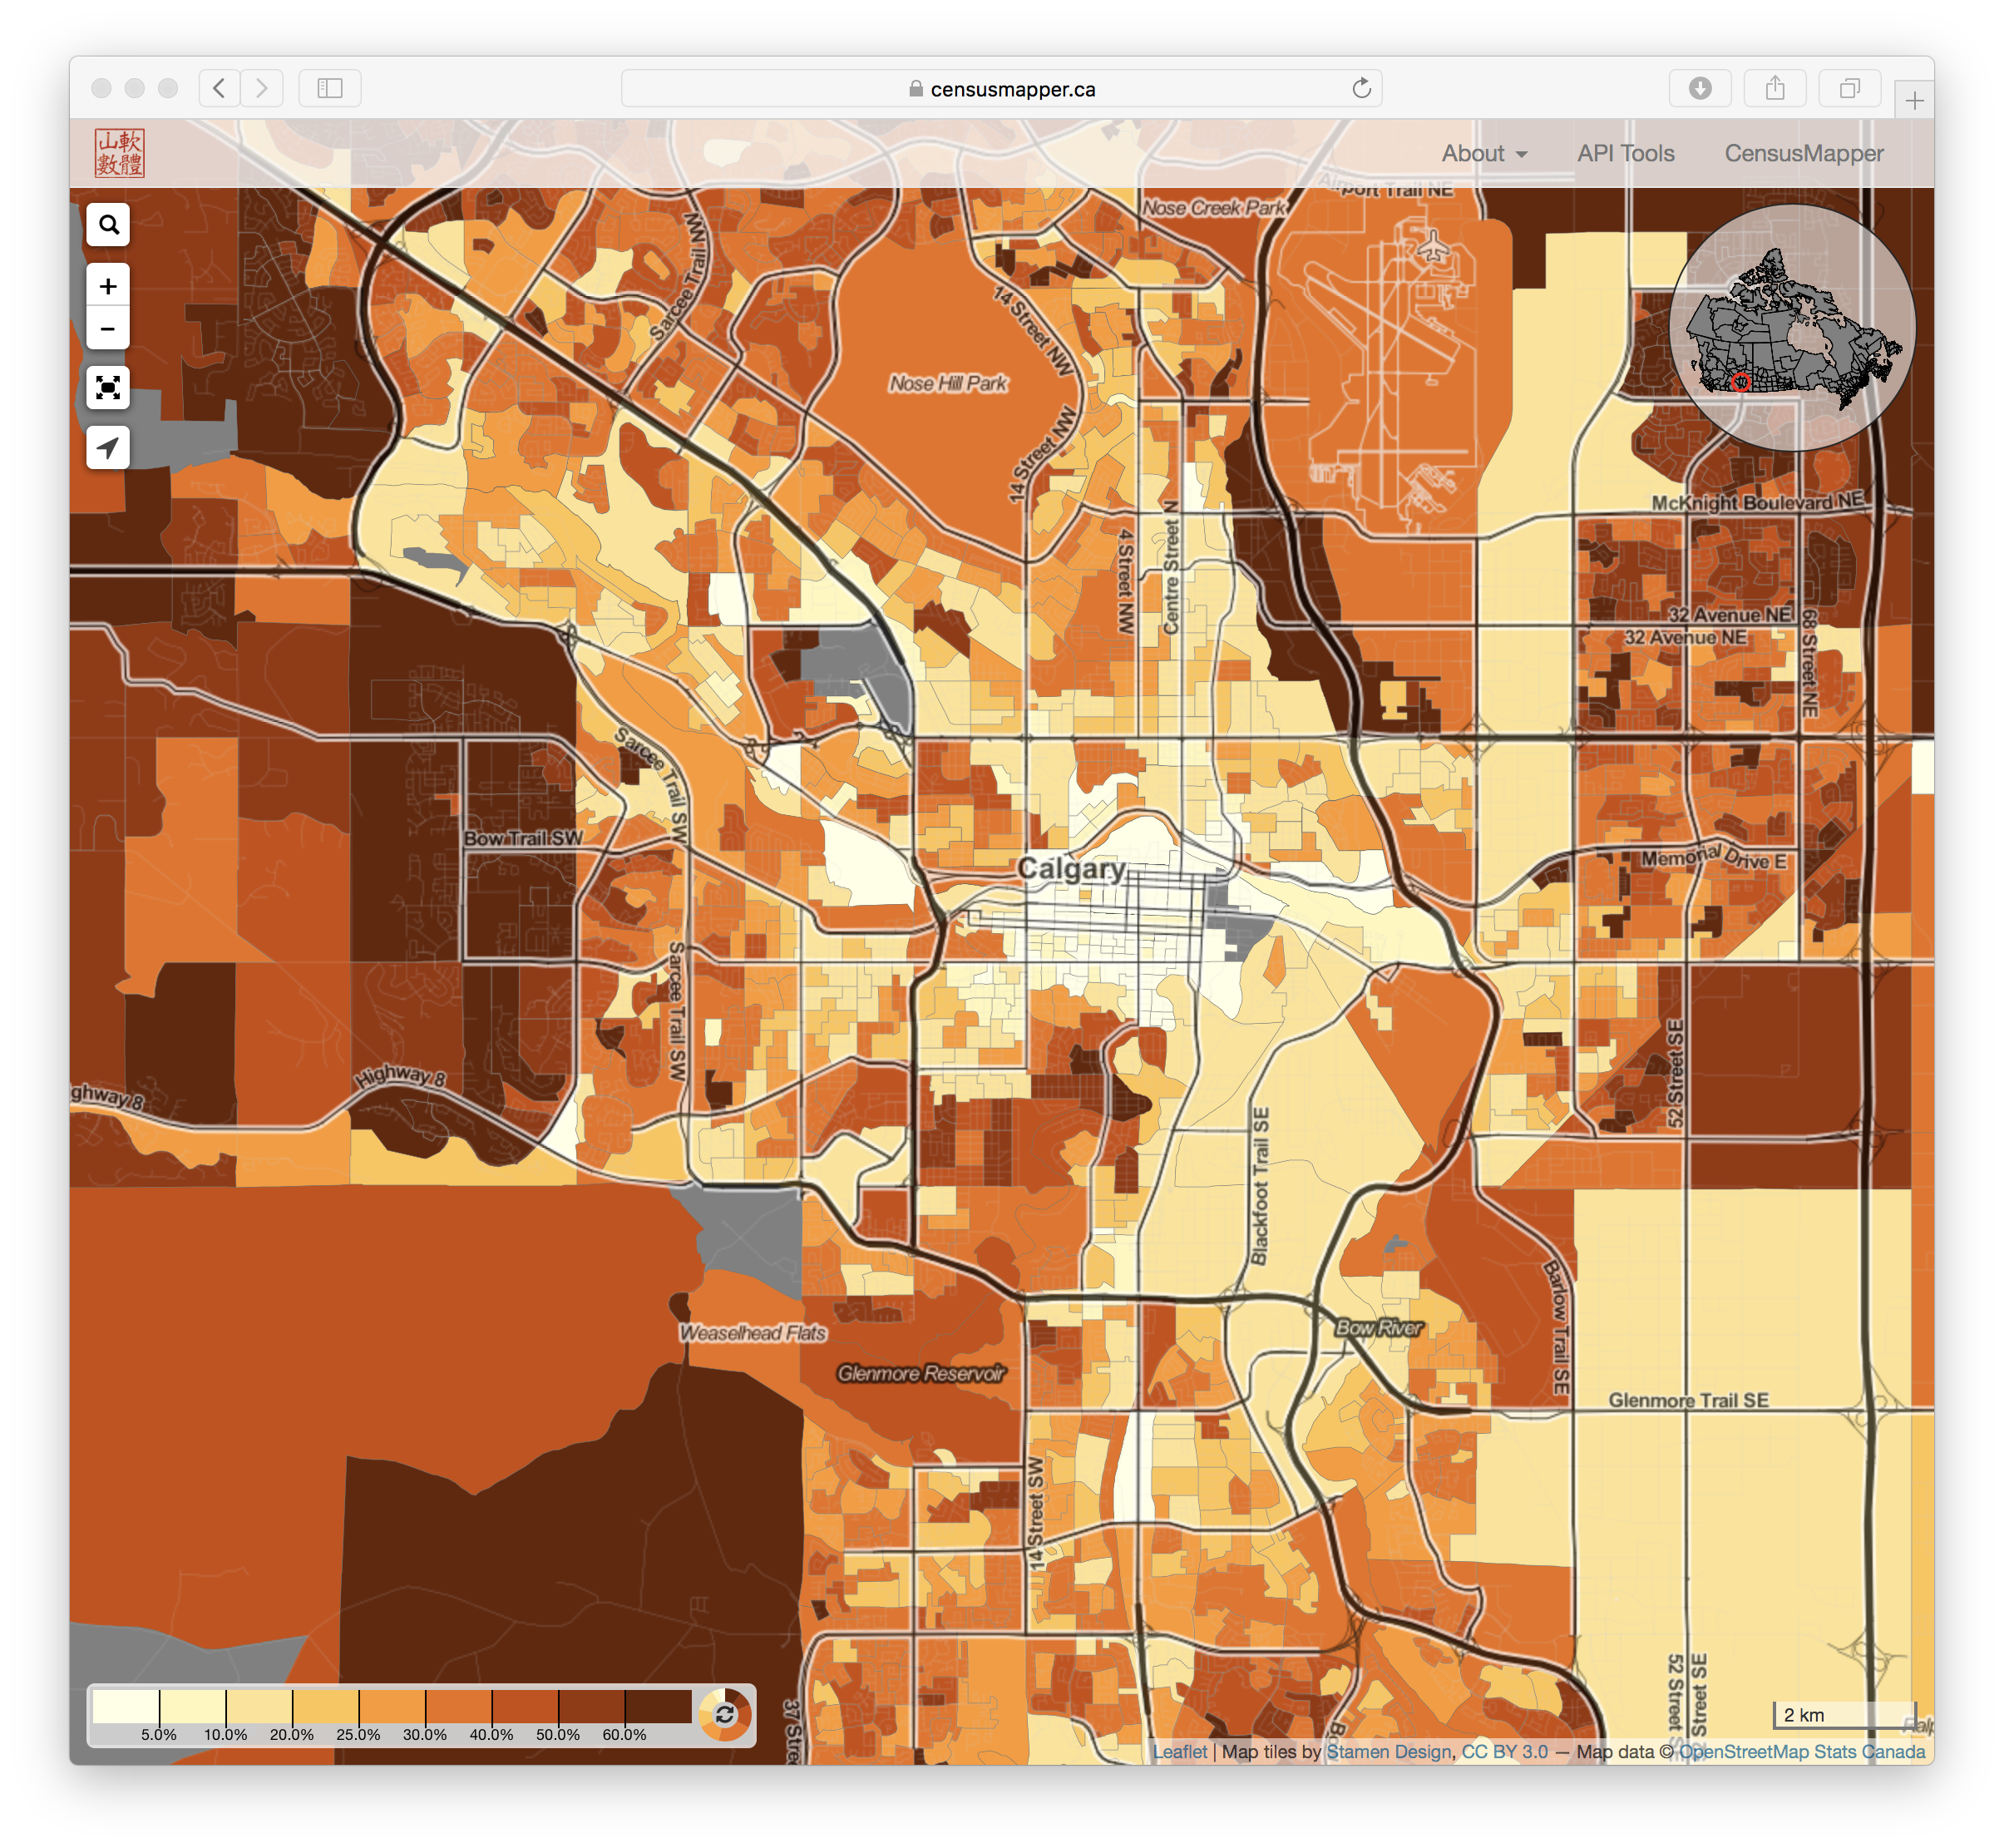Open the Safari share icon
The image size is (2004, 1848).
click(1775, 88)
